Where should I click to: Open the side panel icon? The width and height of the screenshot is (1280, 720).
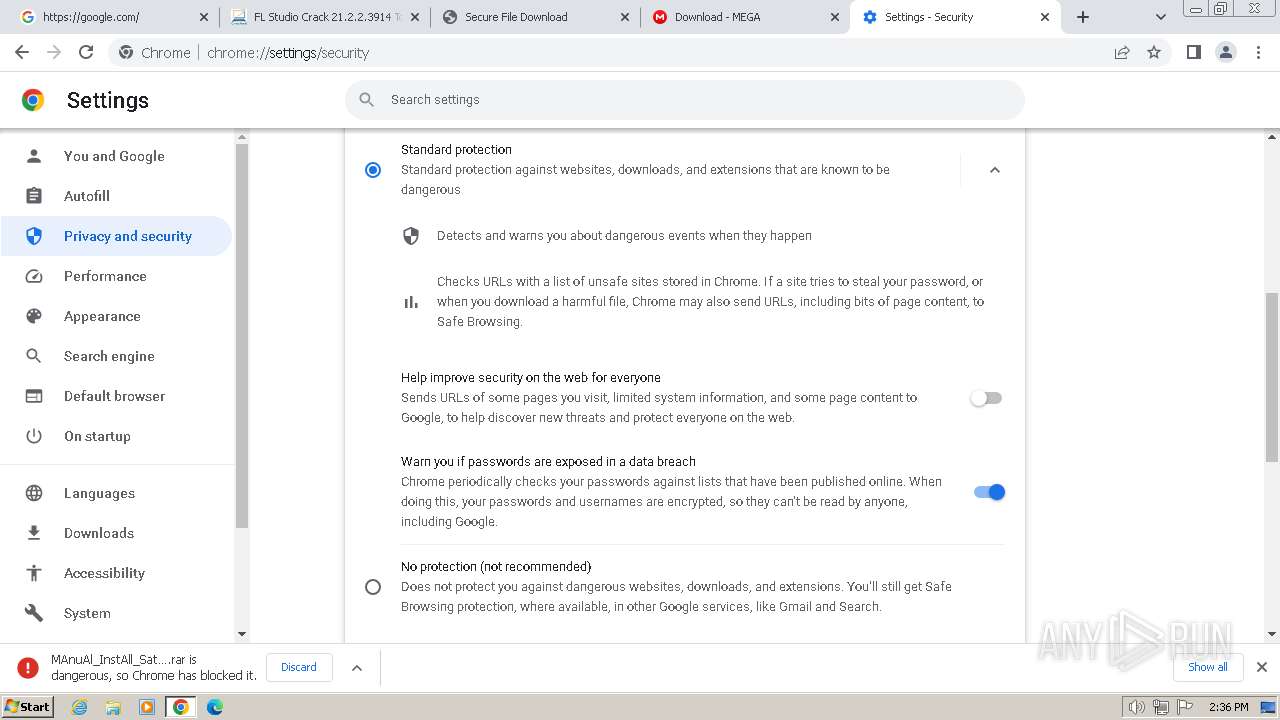tap(1193, 53)
